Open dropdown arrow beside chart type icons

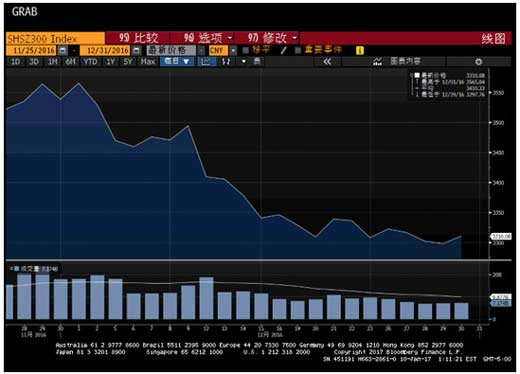pyautogui.click(x=244, y=62)
